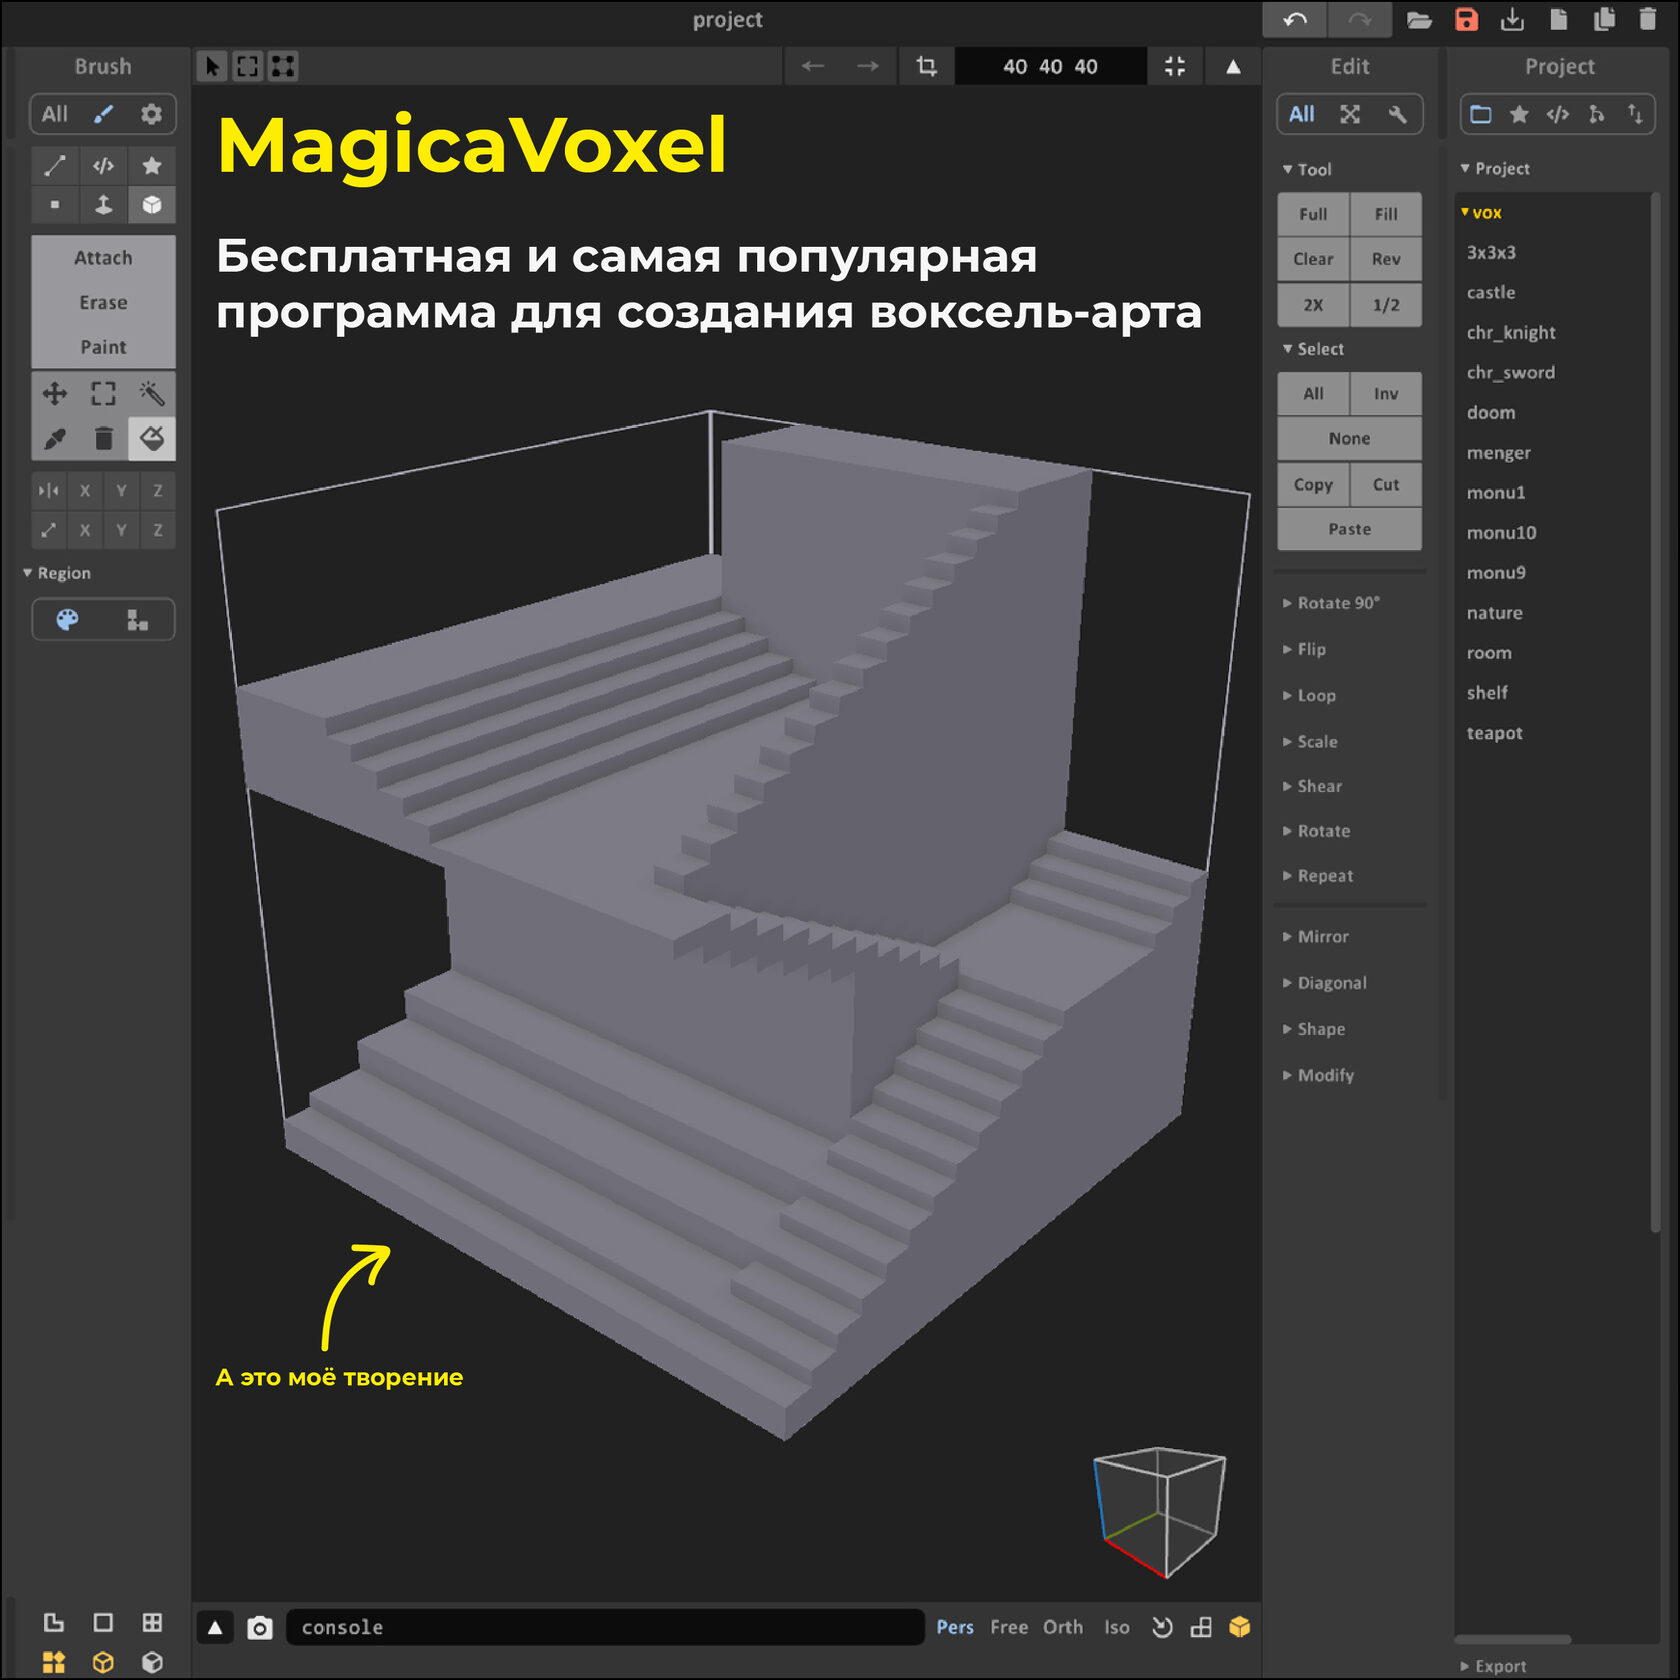Click the Paste button
The image size is (1680, 1680).
1349,529
